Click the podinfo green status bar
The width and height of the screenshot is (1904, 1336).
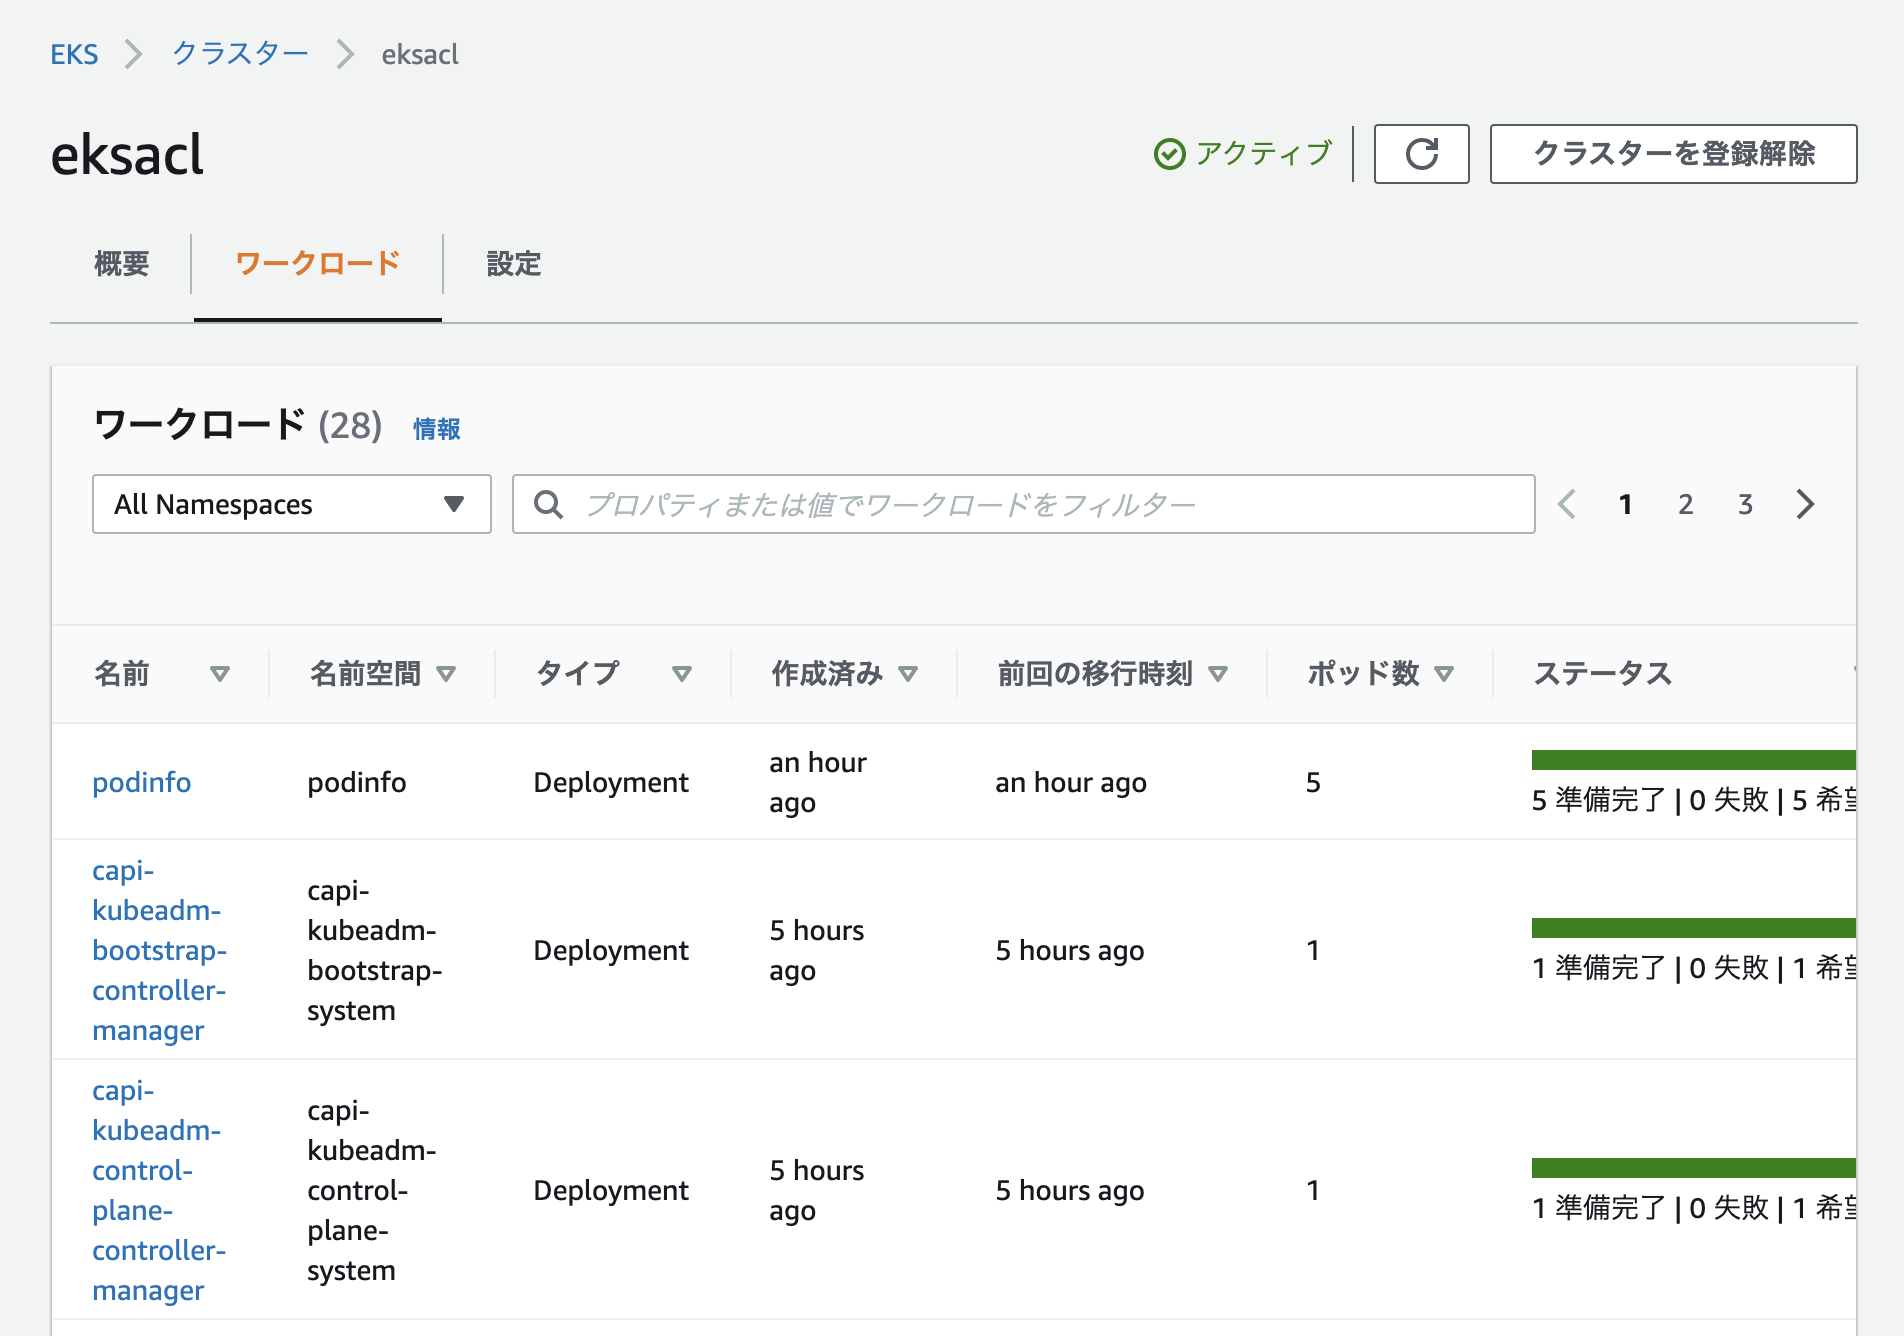[x=1692, y=760]
